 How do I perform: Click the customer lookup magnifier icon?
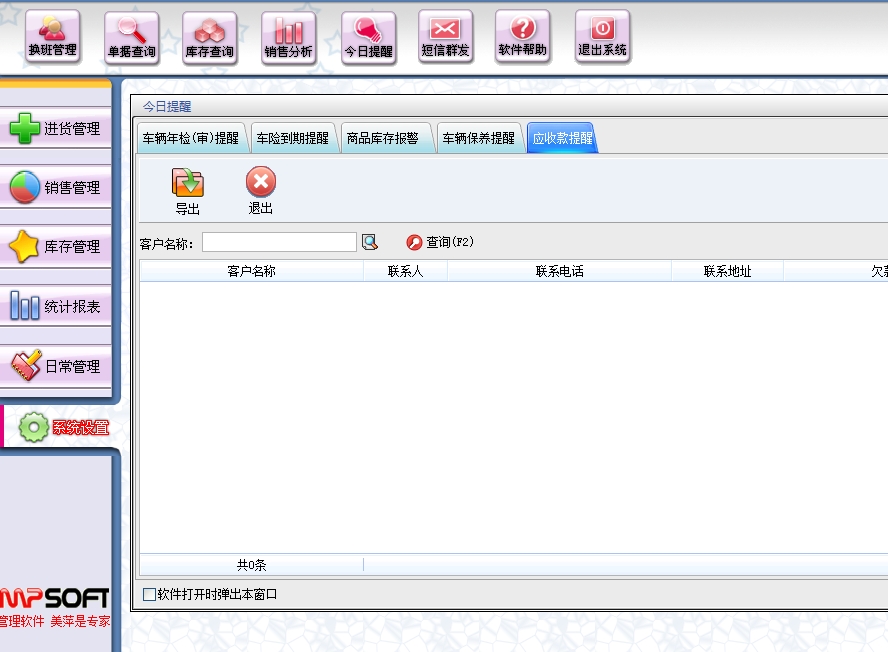click(370, 242)
